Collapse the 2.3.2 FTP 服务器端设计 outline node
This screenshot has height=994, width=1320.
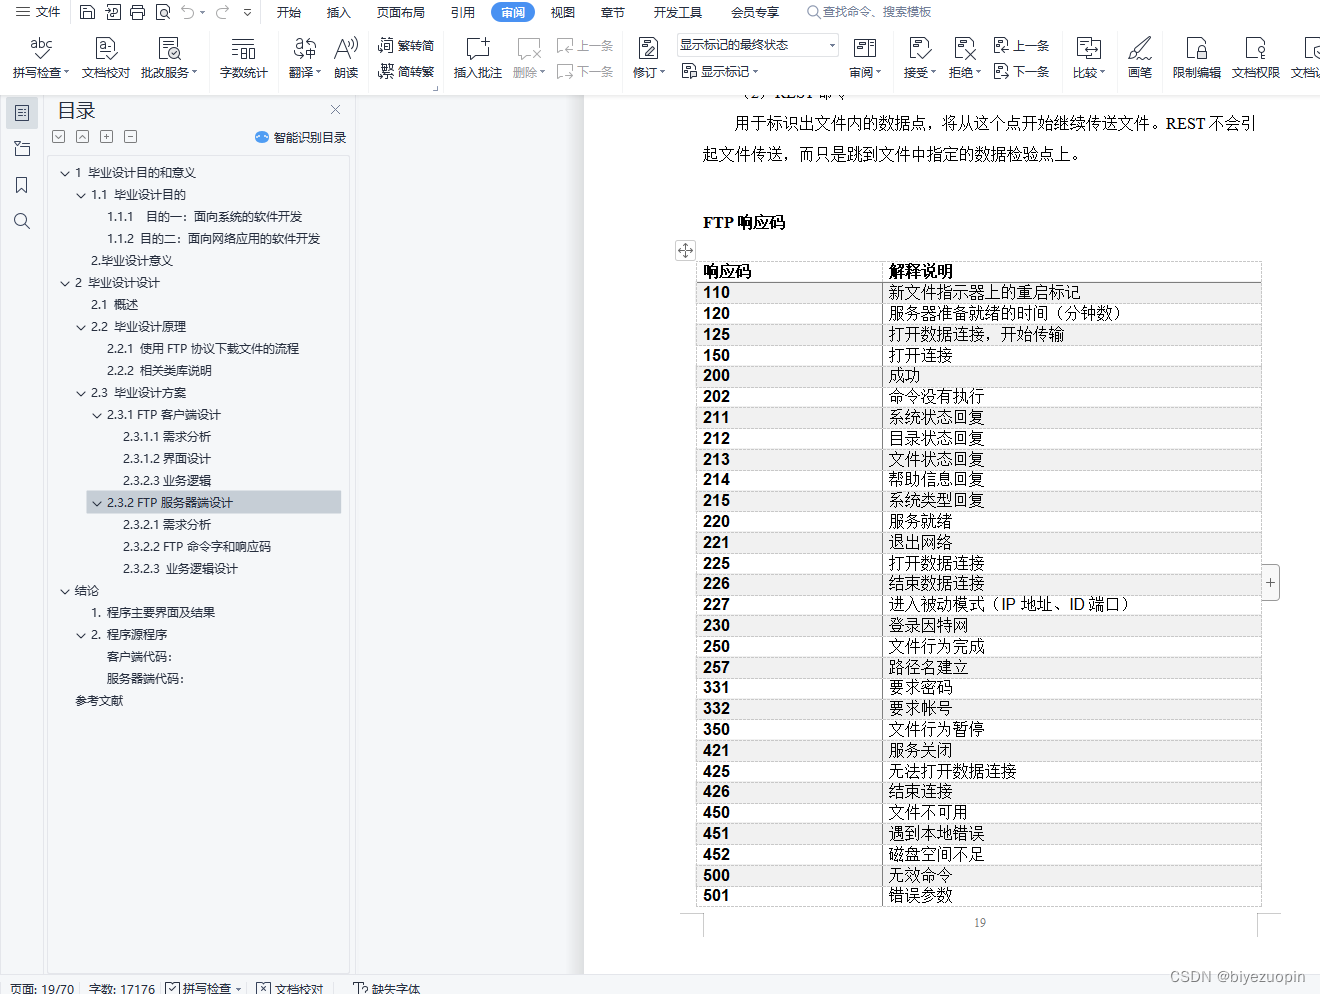97,503
